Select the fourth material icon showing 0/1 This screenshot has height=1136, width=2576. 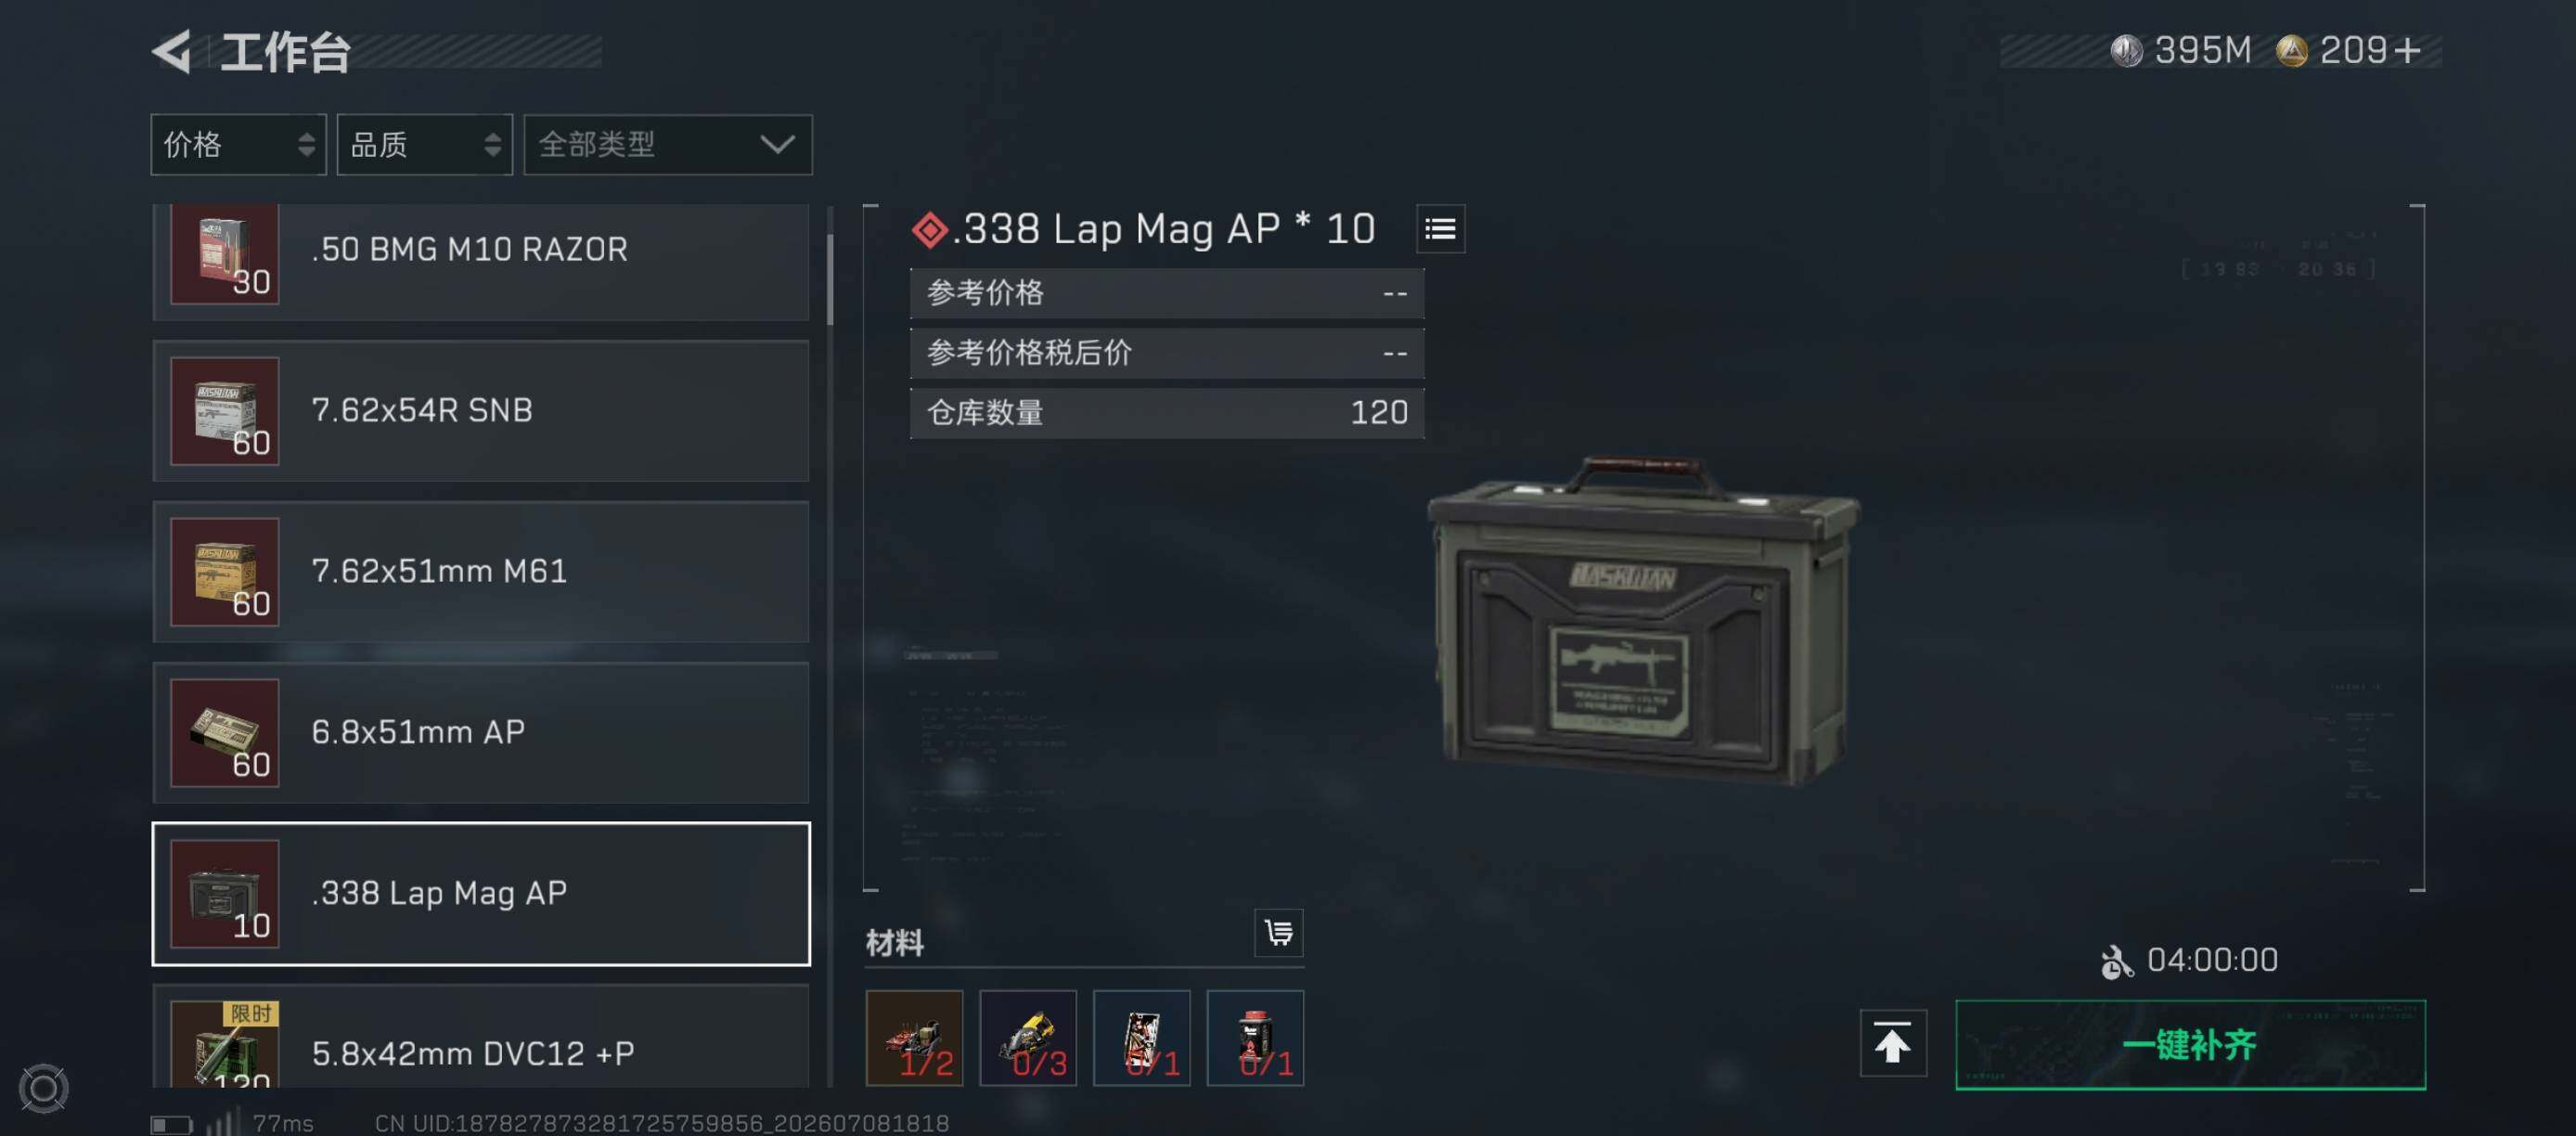click(1255, 1037)
